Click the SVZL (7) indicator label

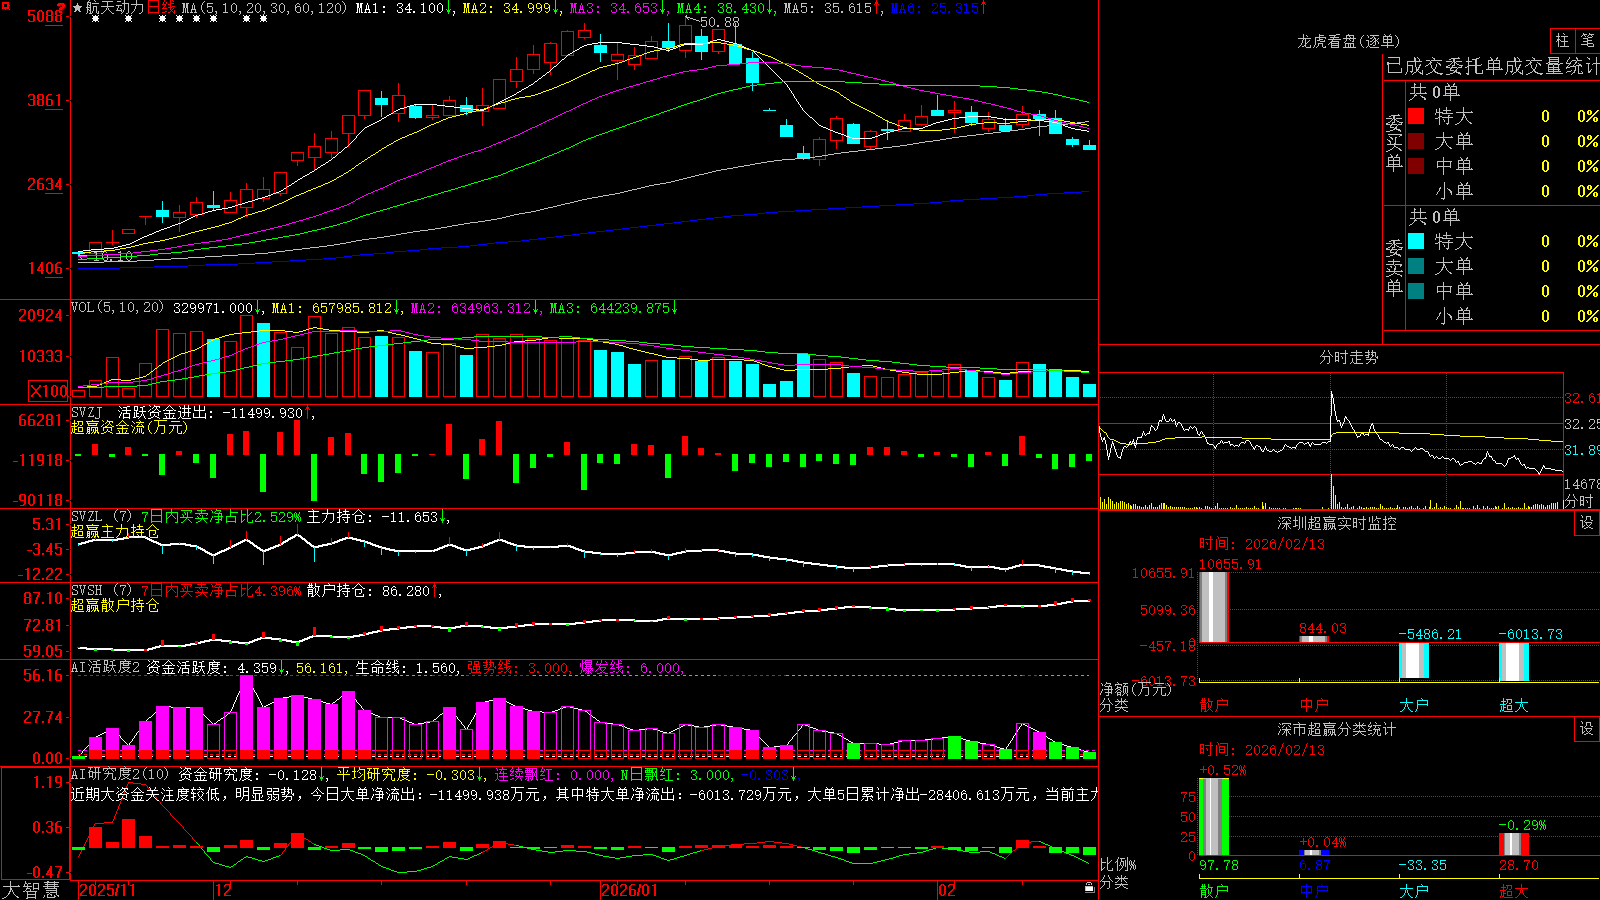point(102,517)
